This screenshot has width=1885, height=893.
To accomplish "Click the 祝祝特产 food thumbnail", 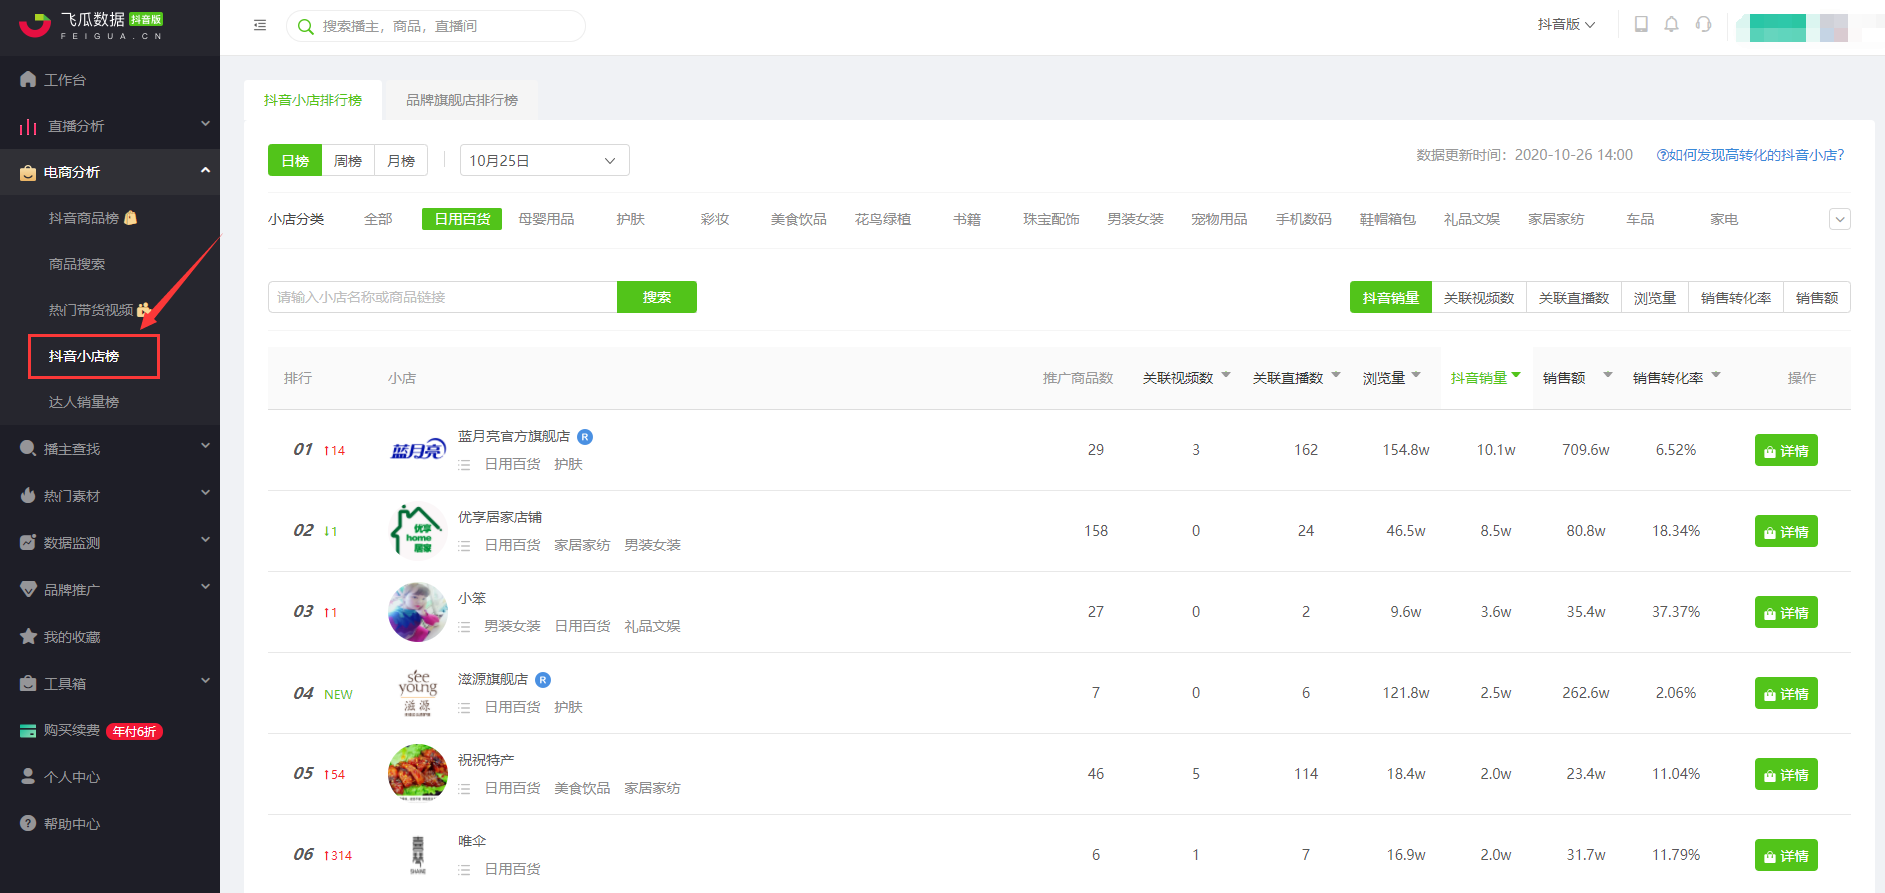I will click(x=418, y=773).
